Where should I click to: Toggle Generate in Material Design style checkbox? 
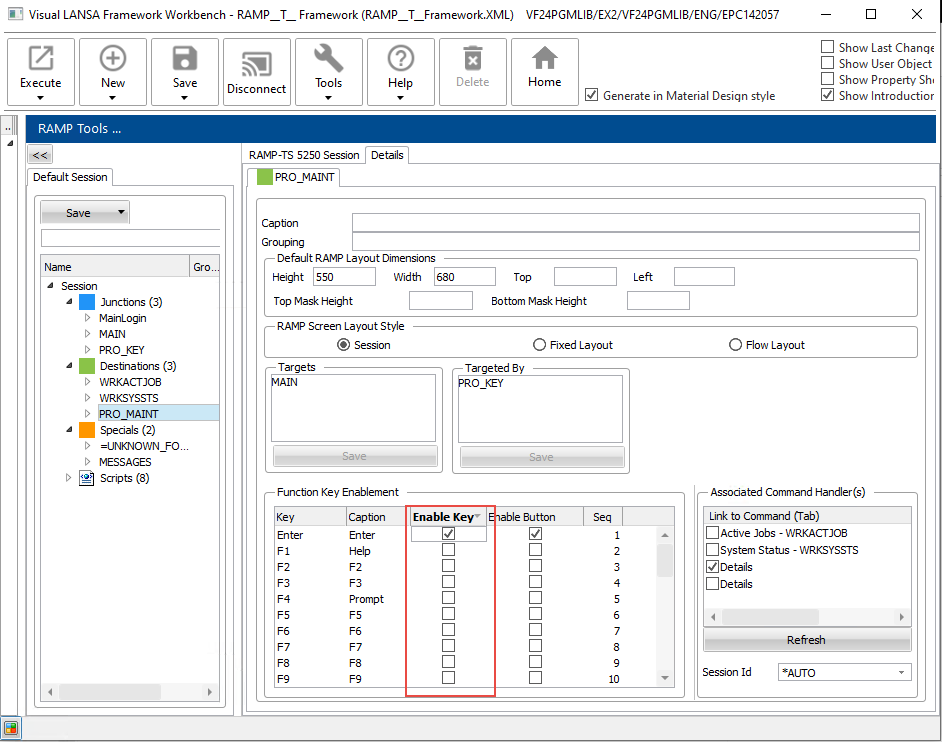tap(592, 96)
